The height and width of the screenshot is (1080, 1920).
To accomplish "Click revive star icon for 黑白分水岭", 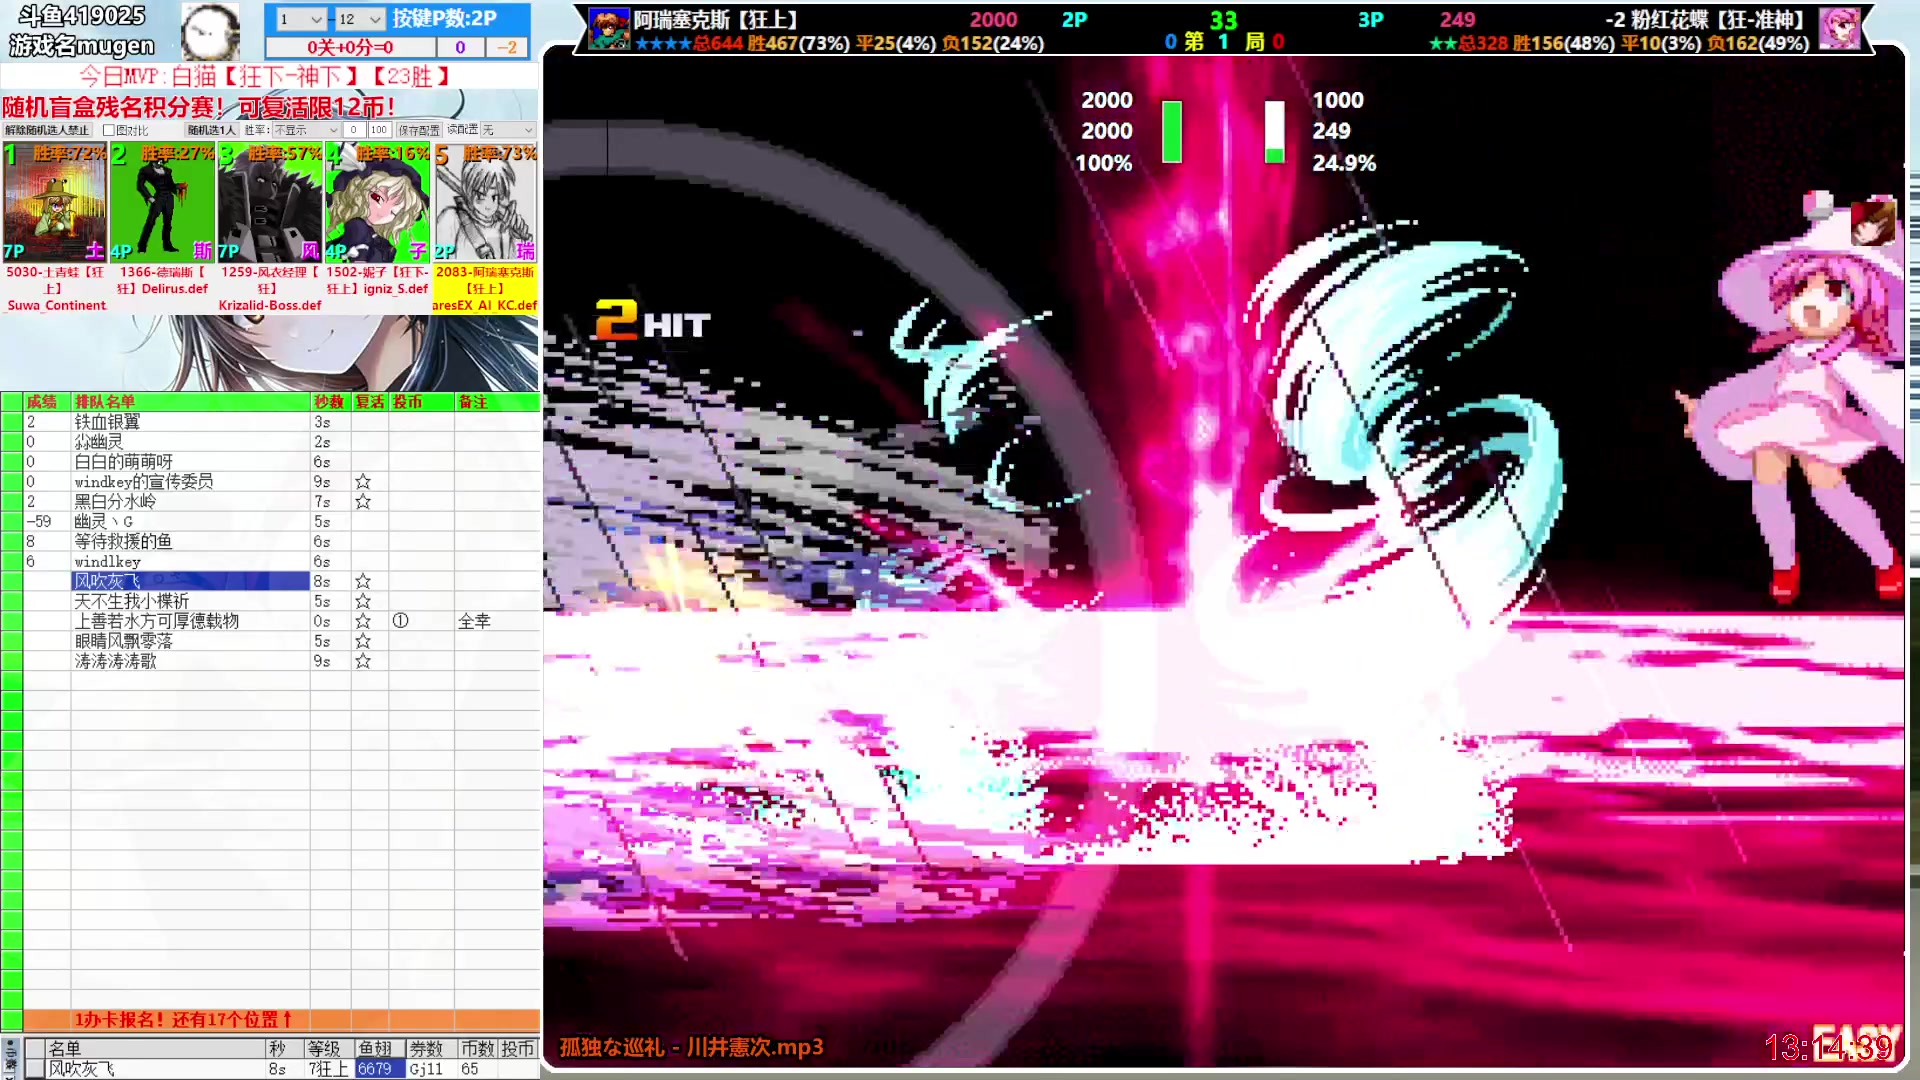I will click(x=363, y=502).
